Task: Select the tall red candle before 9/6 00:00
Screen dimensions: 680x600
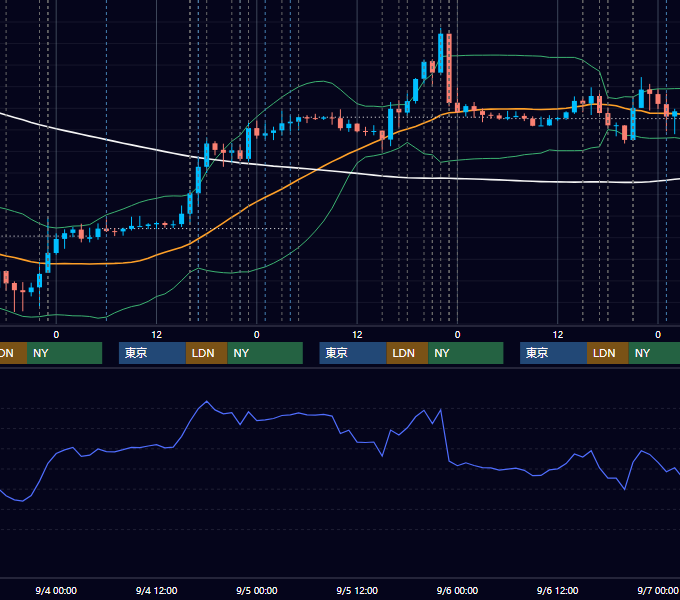Action: pyautogui.click(x=449, y=68)
